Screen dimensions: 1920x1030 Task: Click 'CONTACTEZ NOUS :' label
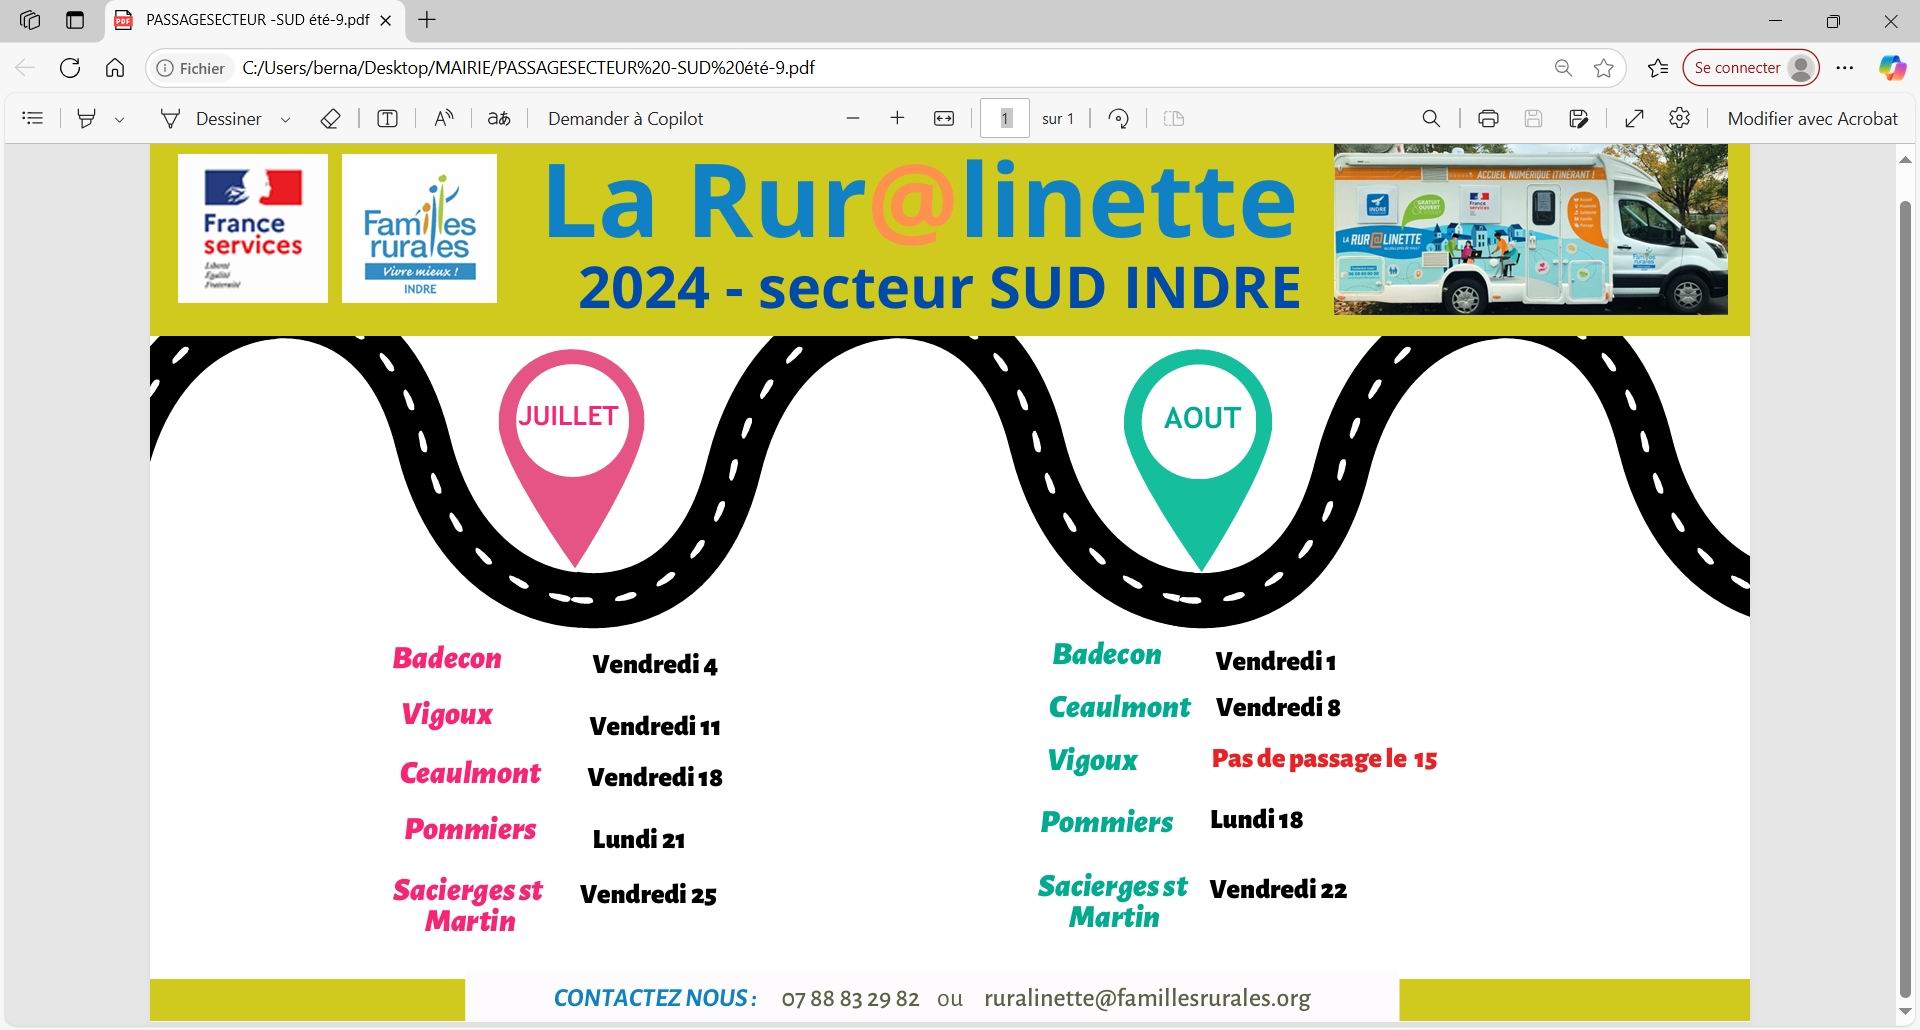coord(655,998)
